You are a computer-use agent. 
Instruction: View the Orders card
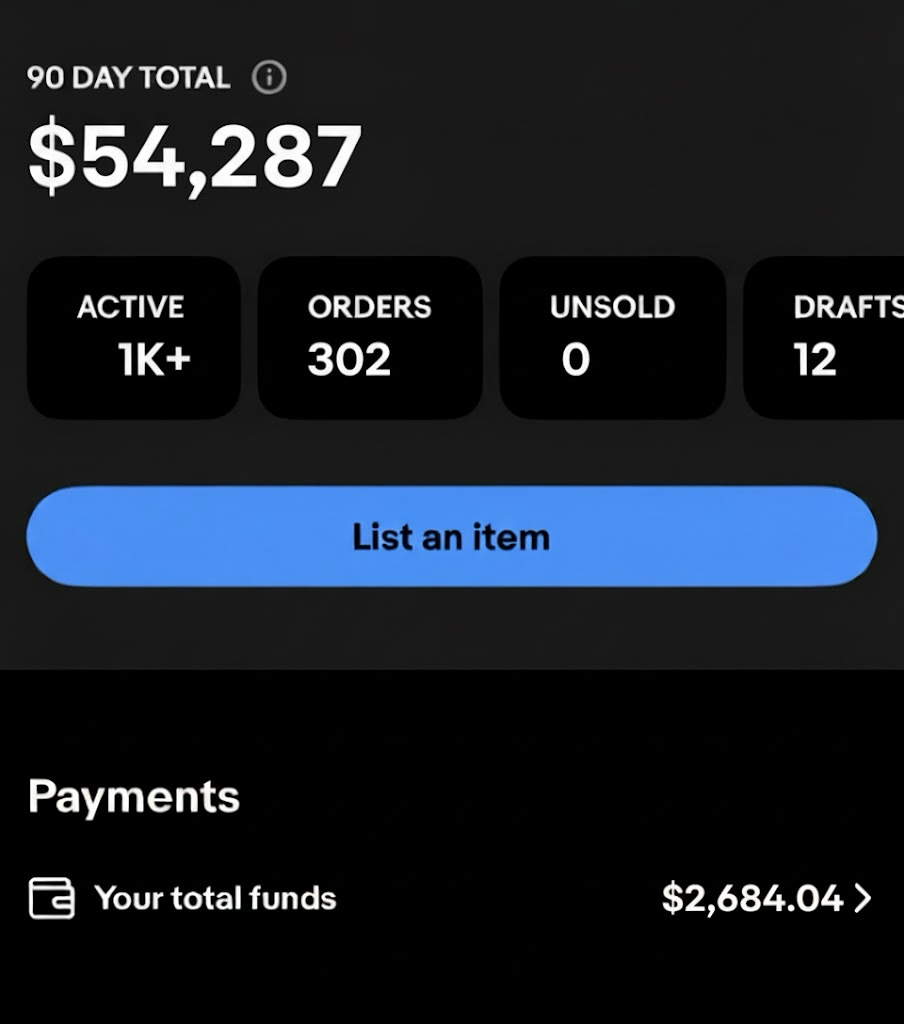point(370,337)
